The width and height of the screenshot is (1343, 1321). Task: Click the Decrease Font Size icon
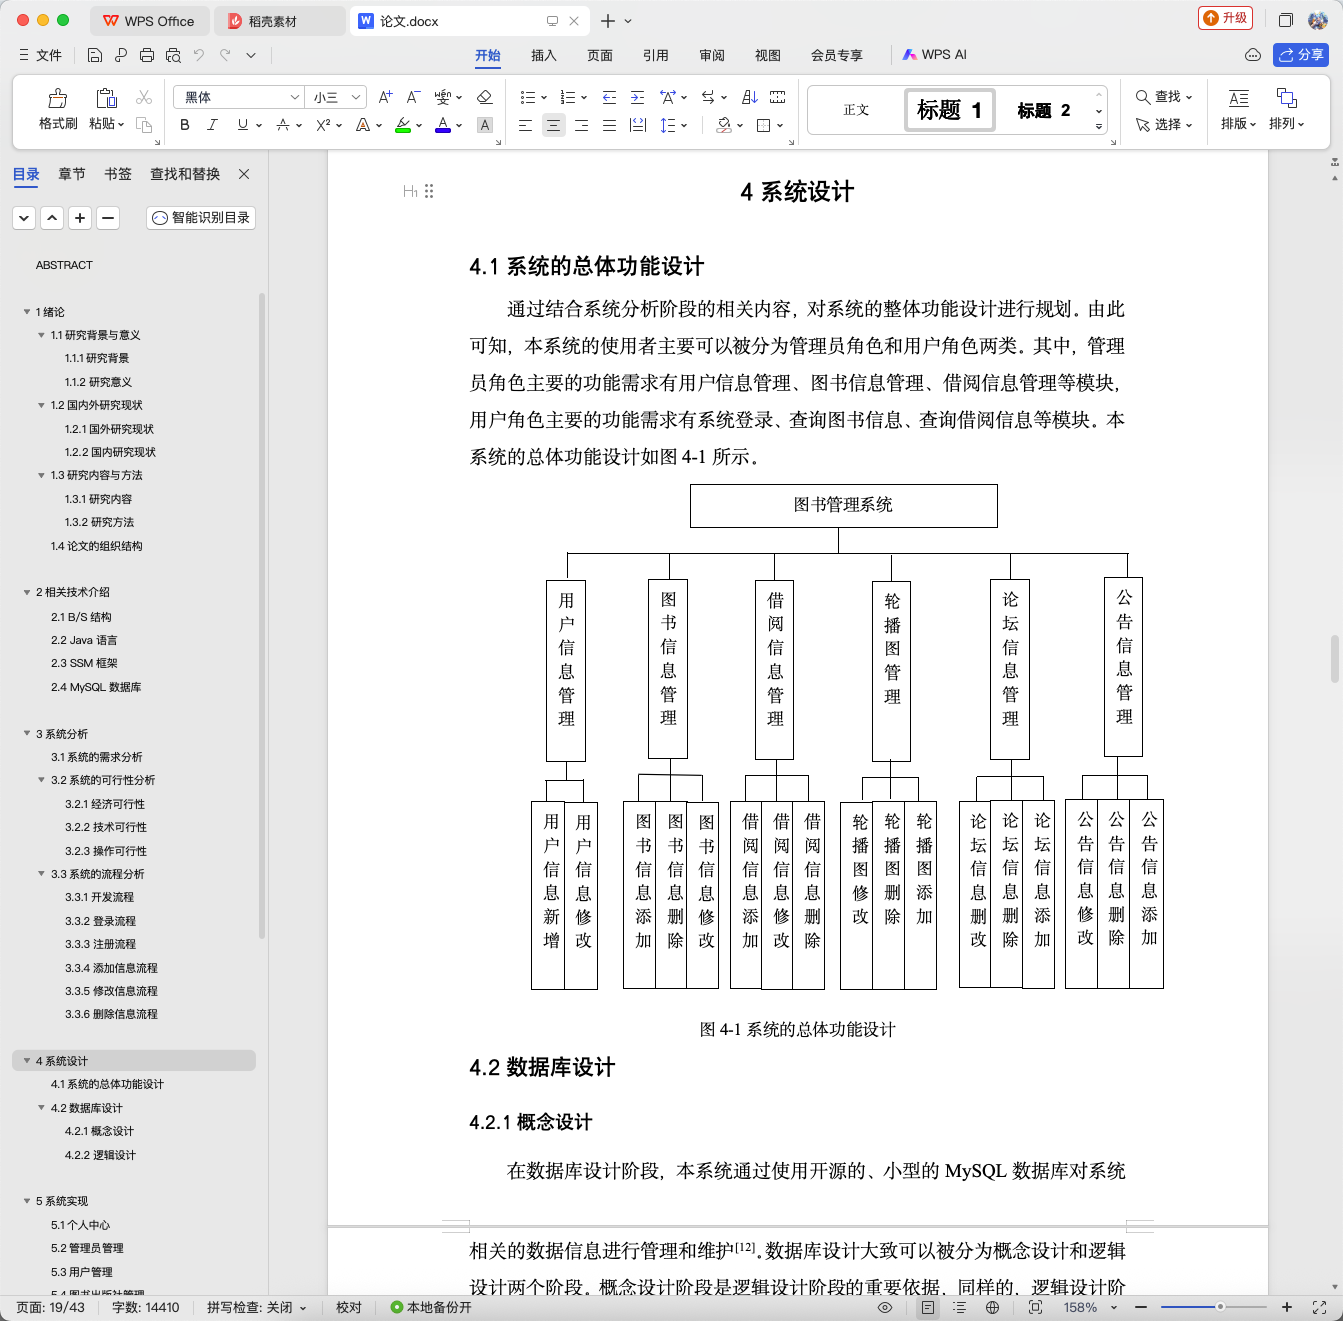click(413, 97)
